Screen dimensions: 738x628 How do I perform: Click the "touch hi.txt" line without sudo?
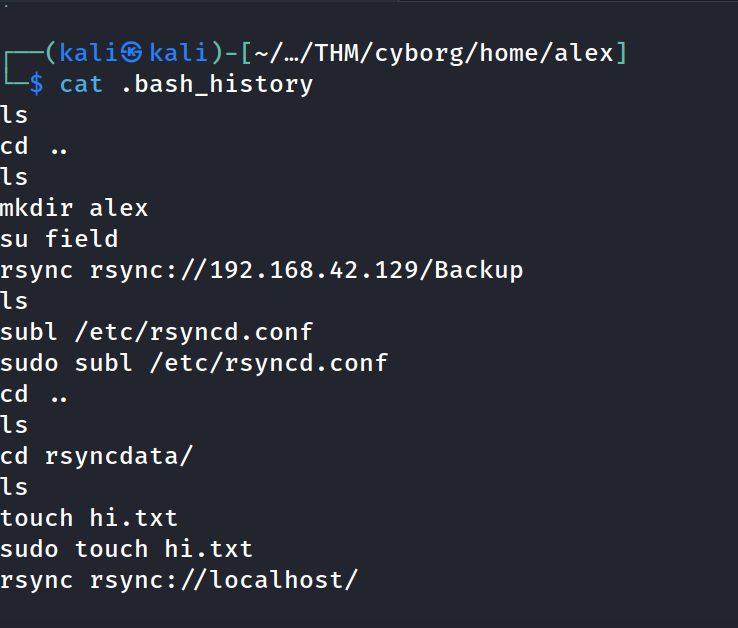pos(89,518)
